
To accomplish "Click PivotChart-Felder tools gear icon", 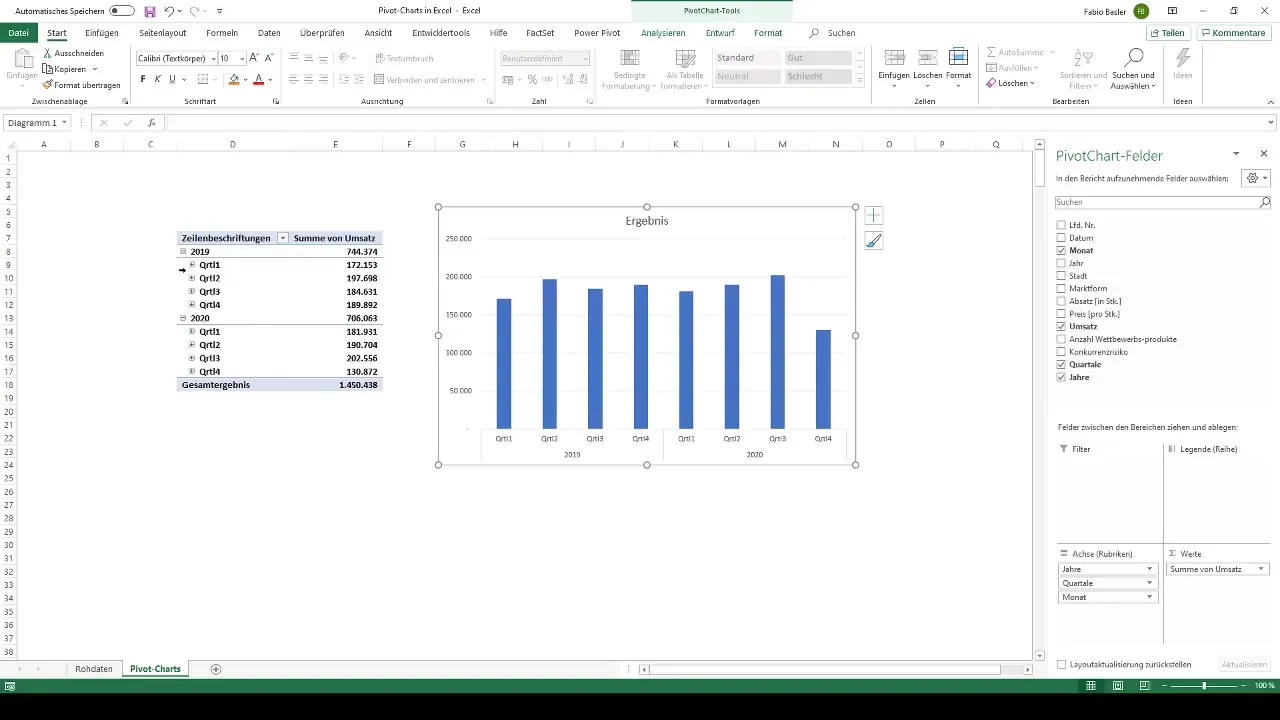I will (1255, 178).
